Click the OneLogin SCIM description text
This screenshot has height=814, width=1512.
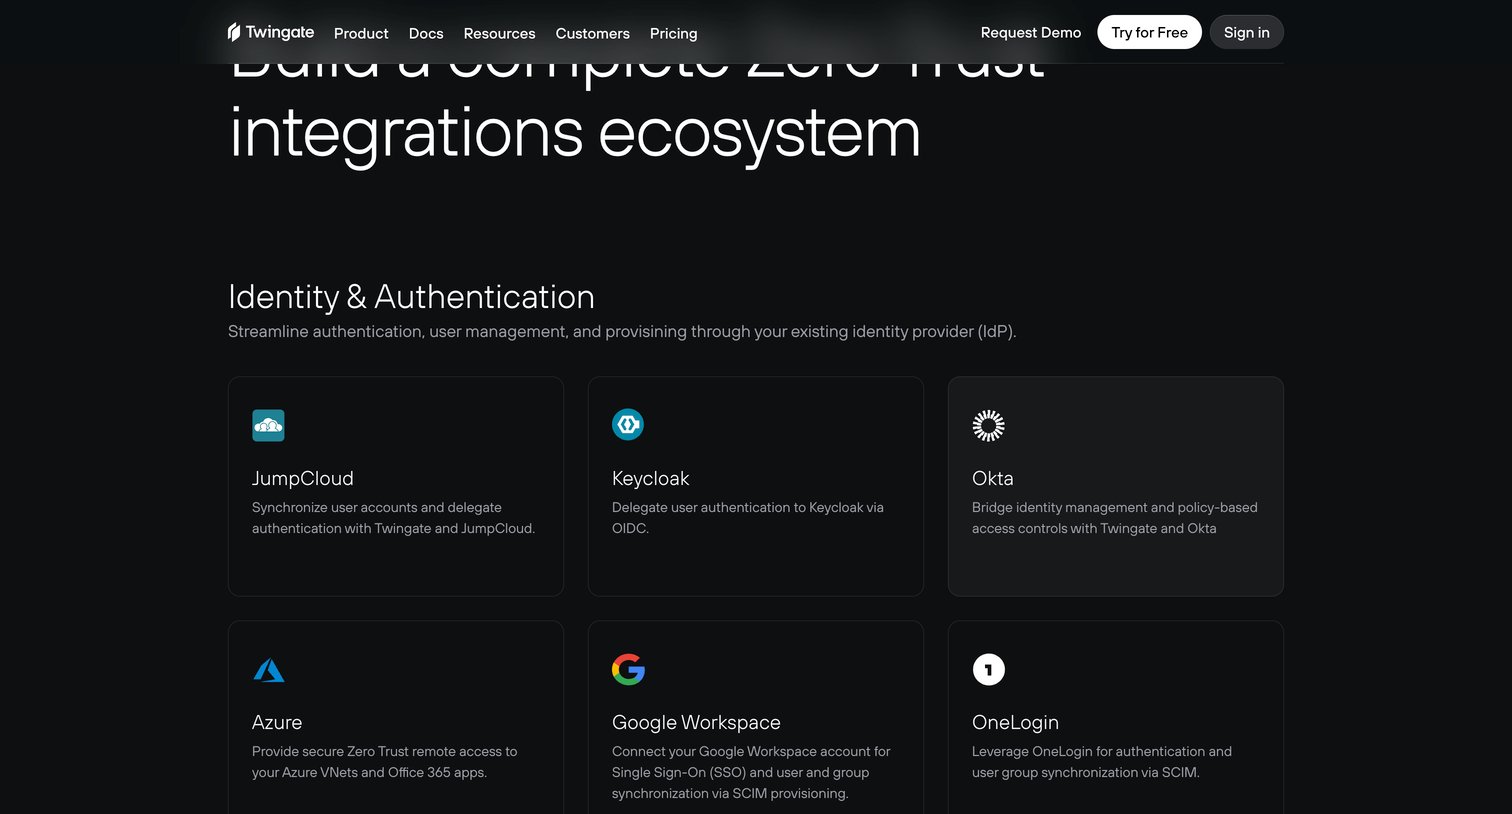(x=1102, y=762)
